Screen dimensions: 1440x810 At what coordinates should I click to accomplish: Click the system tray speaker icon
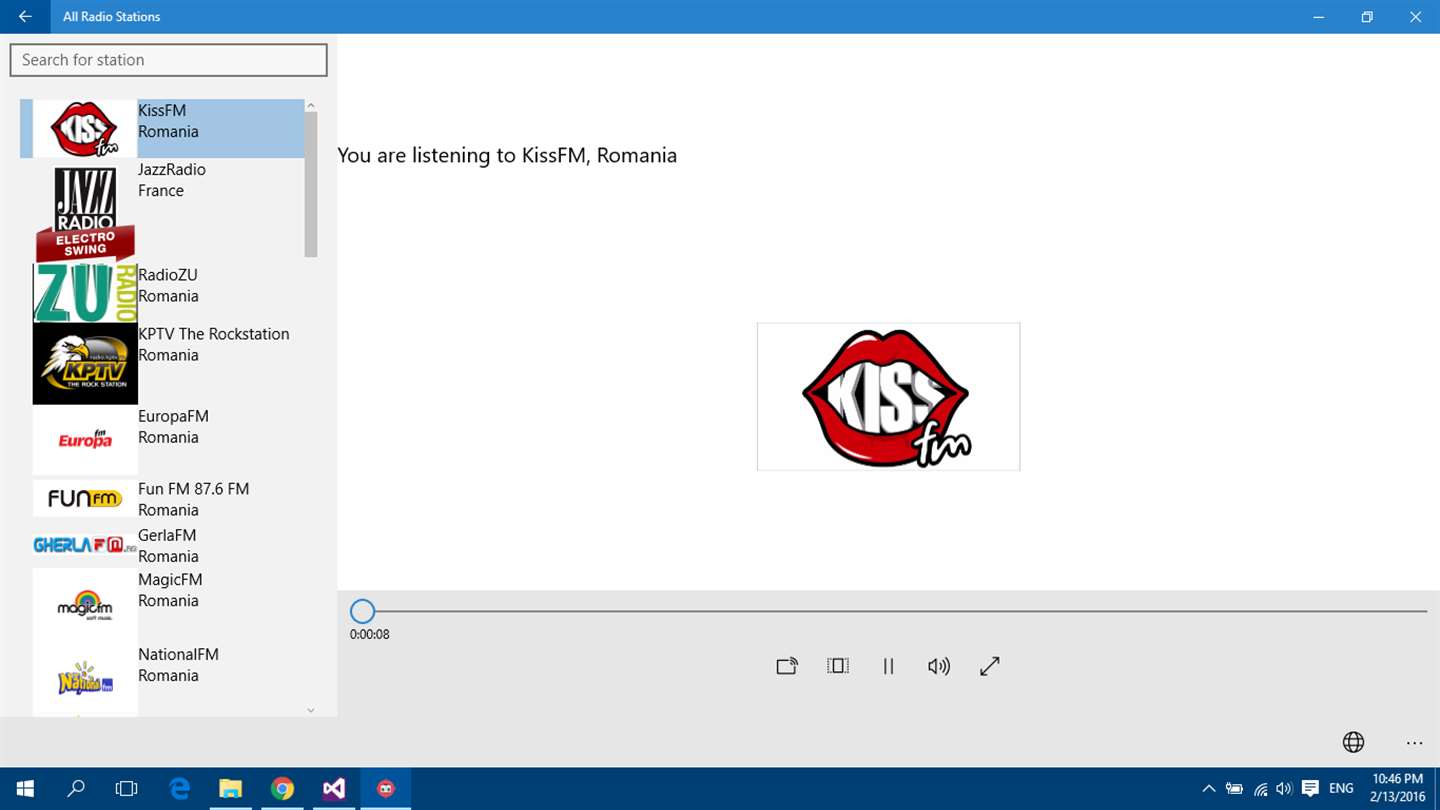coord(1285,789)
